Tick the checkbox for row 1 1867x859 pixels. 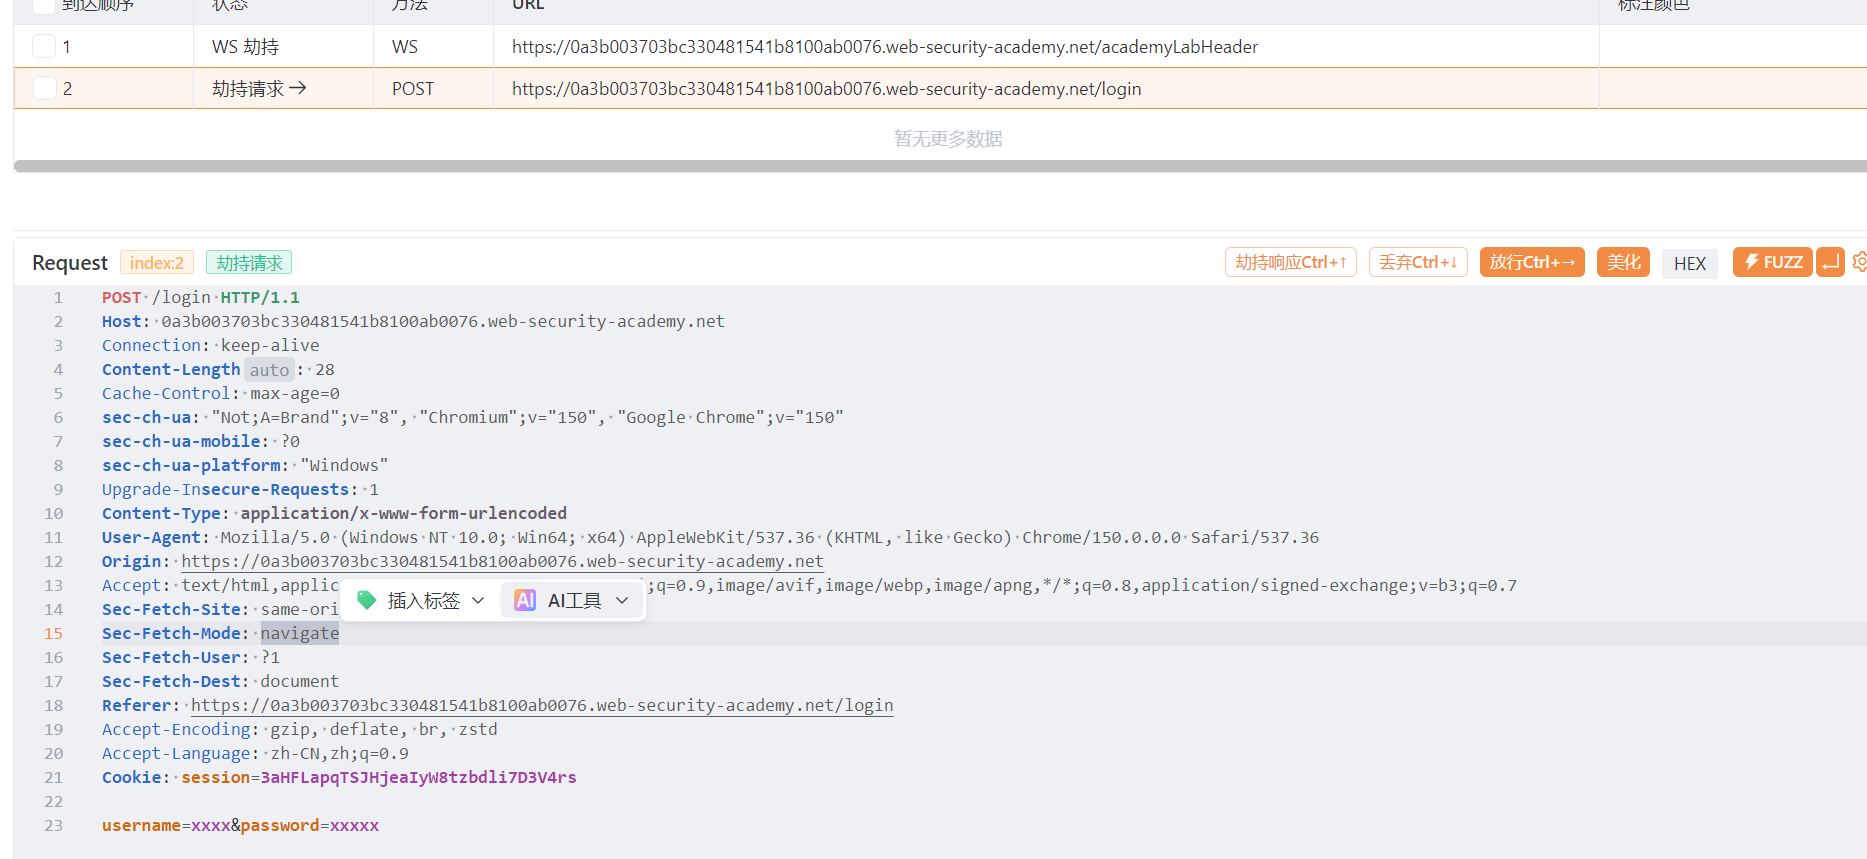coord(44,46)
